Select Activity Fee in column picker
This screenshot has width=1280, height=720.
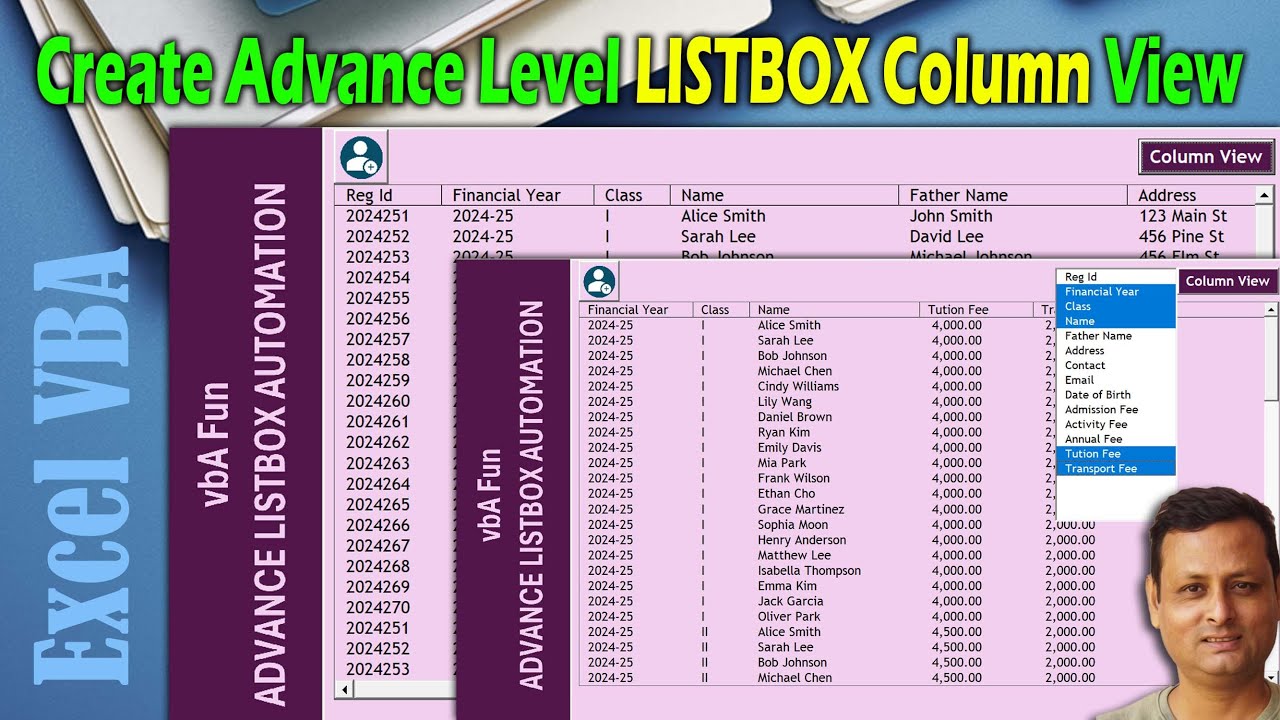(1116, 424)
